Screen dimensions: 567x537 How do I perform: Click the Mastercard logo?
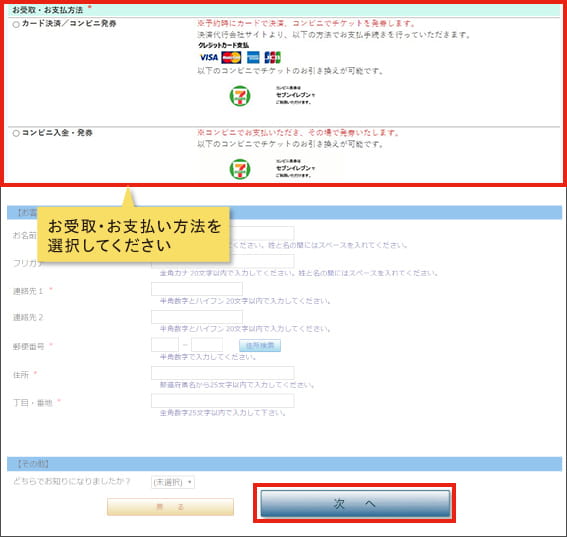(231, 57)
